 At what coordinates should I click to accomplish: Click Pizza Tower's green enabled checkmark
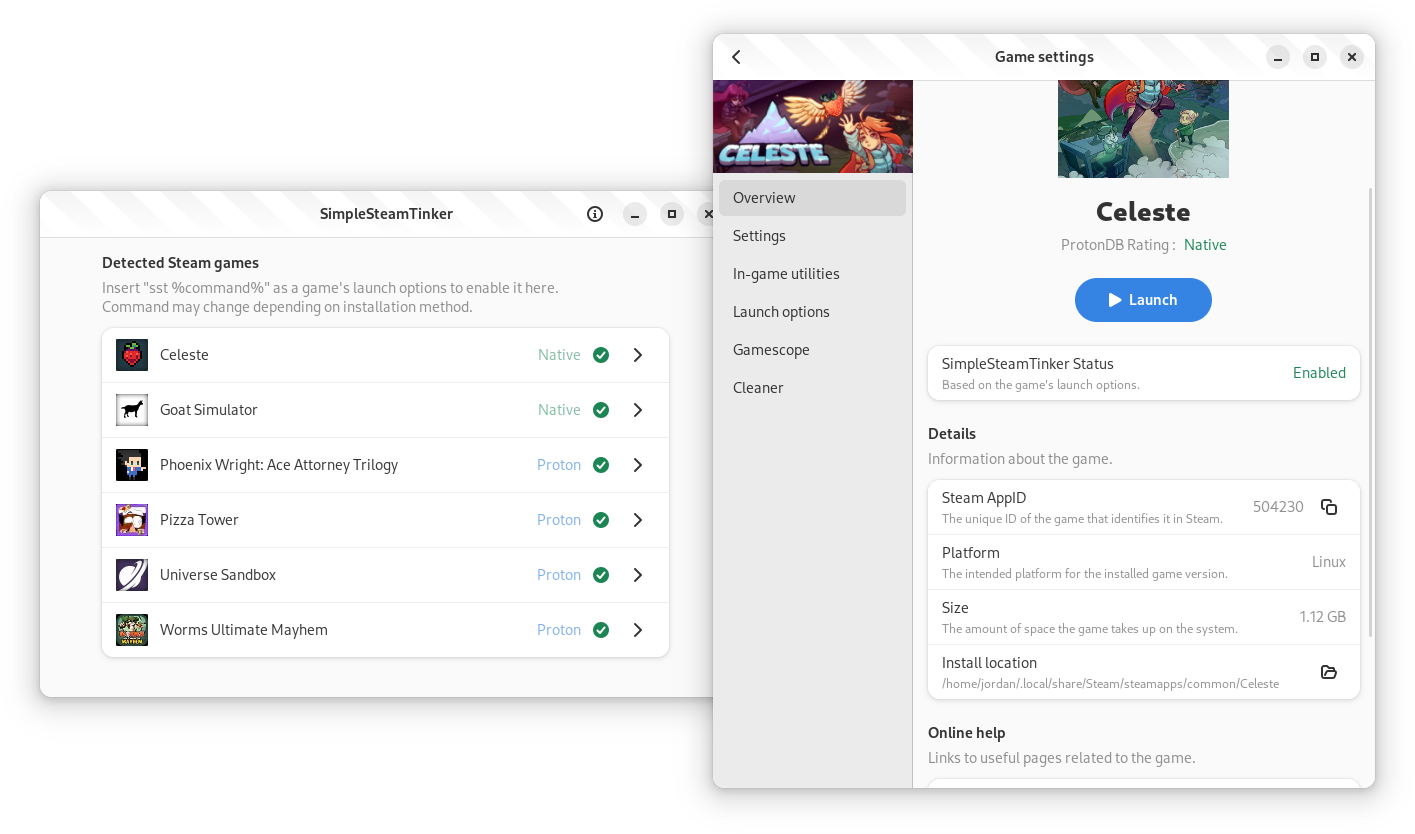click(x=601, y=520)
